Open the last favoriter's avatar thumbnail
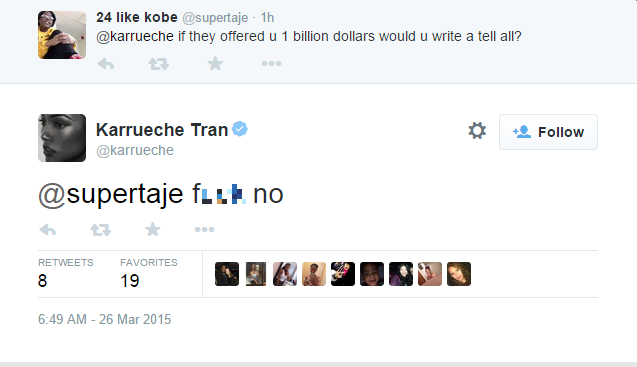This screenshot has width=637, height=367. coord(459,274)
